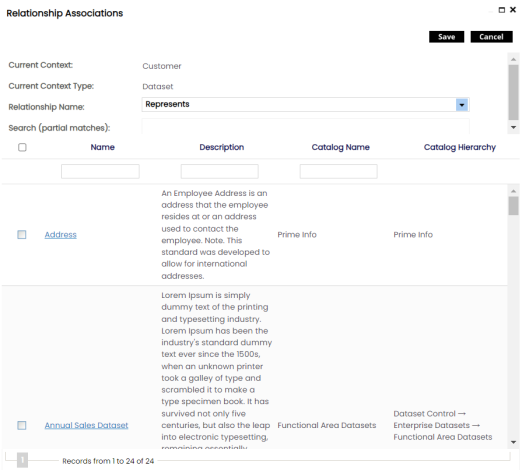
Task: Open the Relationship Name dropdown arrow
Action: 462,105
